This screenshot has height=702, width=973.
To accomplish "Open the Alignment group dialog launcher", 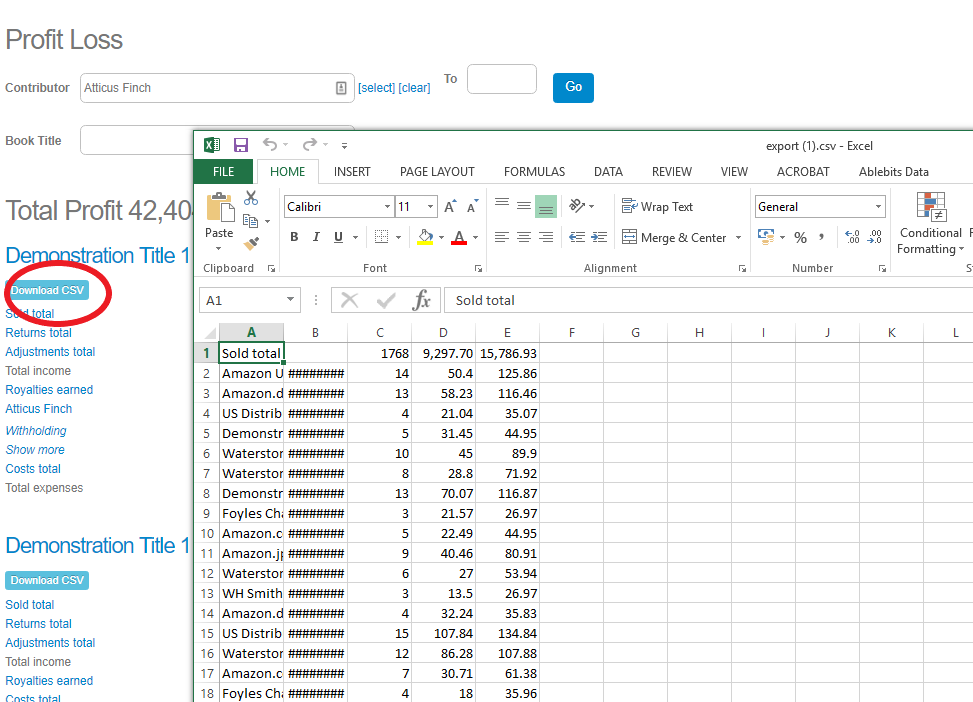I will pos(742,268).
